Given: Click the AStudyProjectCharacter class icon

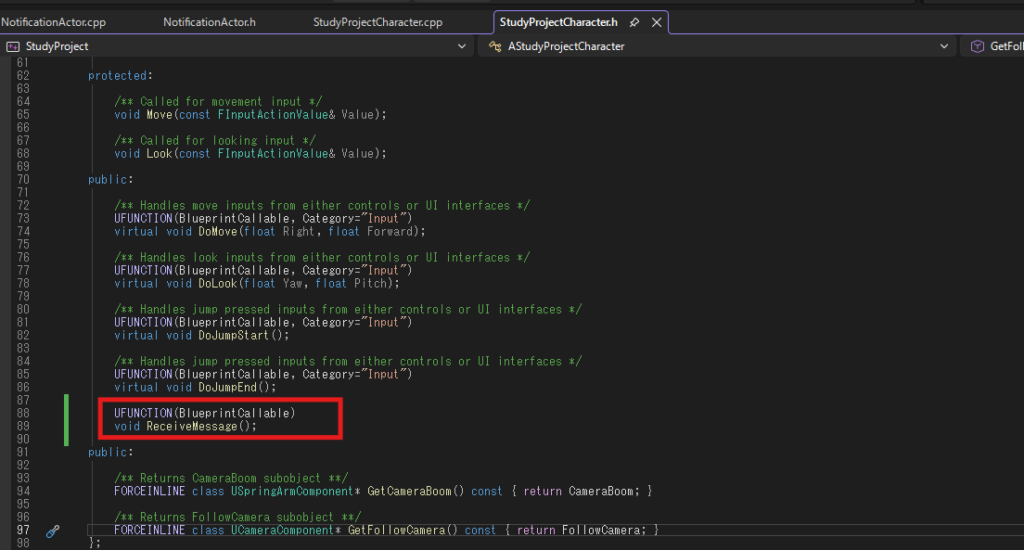Looking at the screenshot, I should 495,46.
